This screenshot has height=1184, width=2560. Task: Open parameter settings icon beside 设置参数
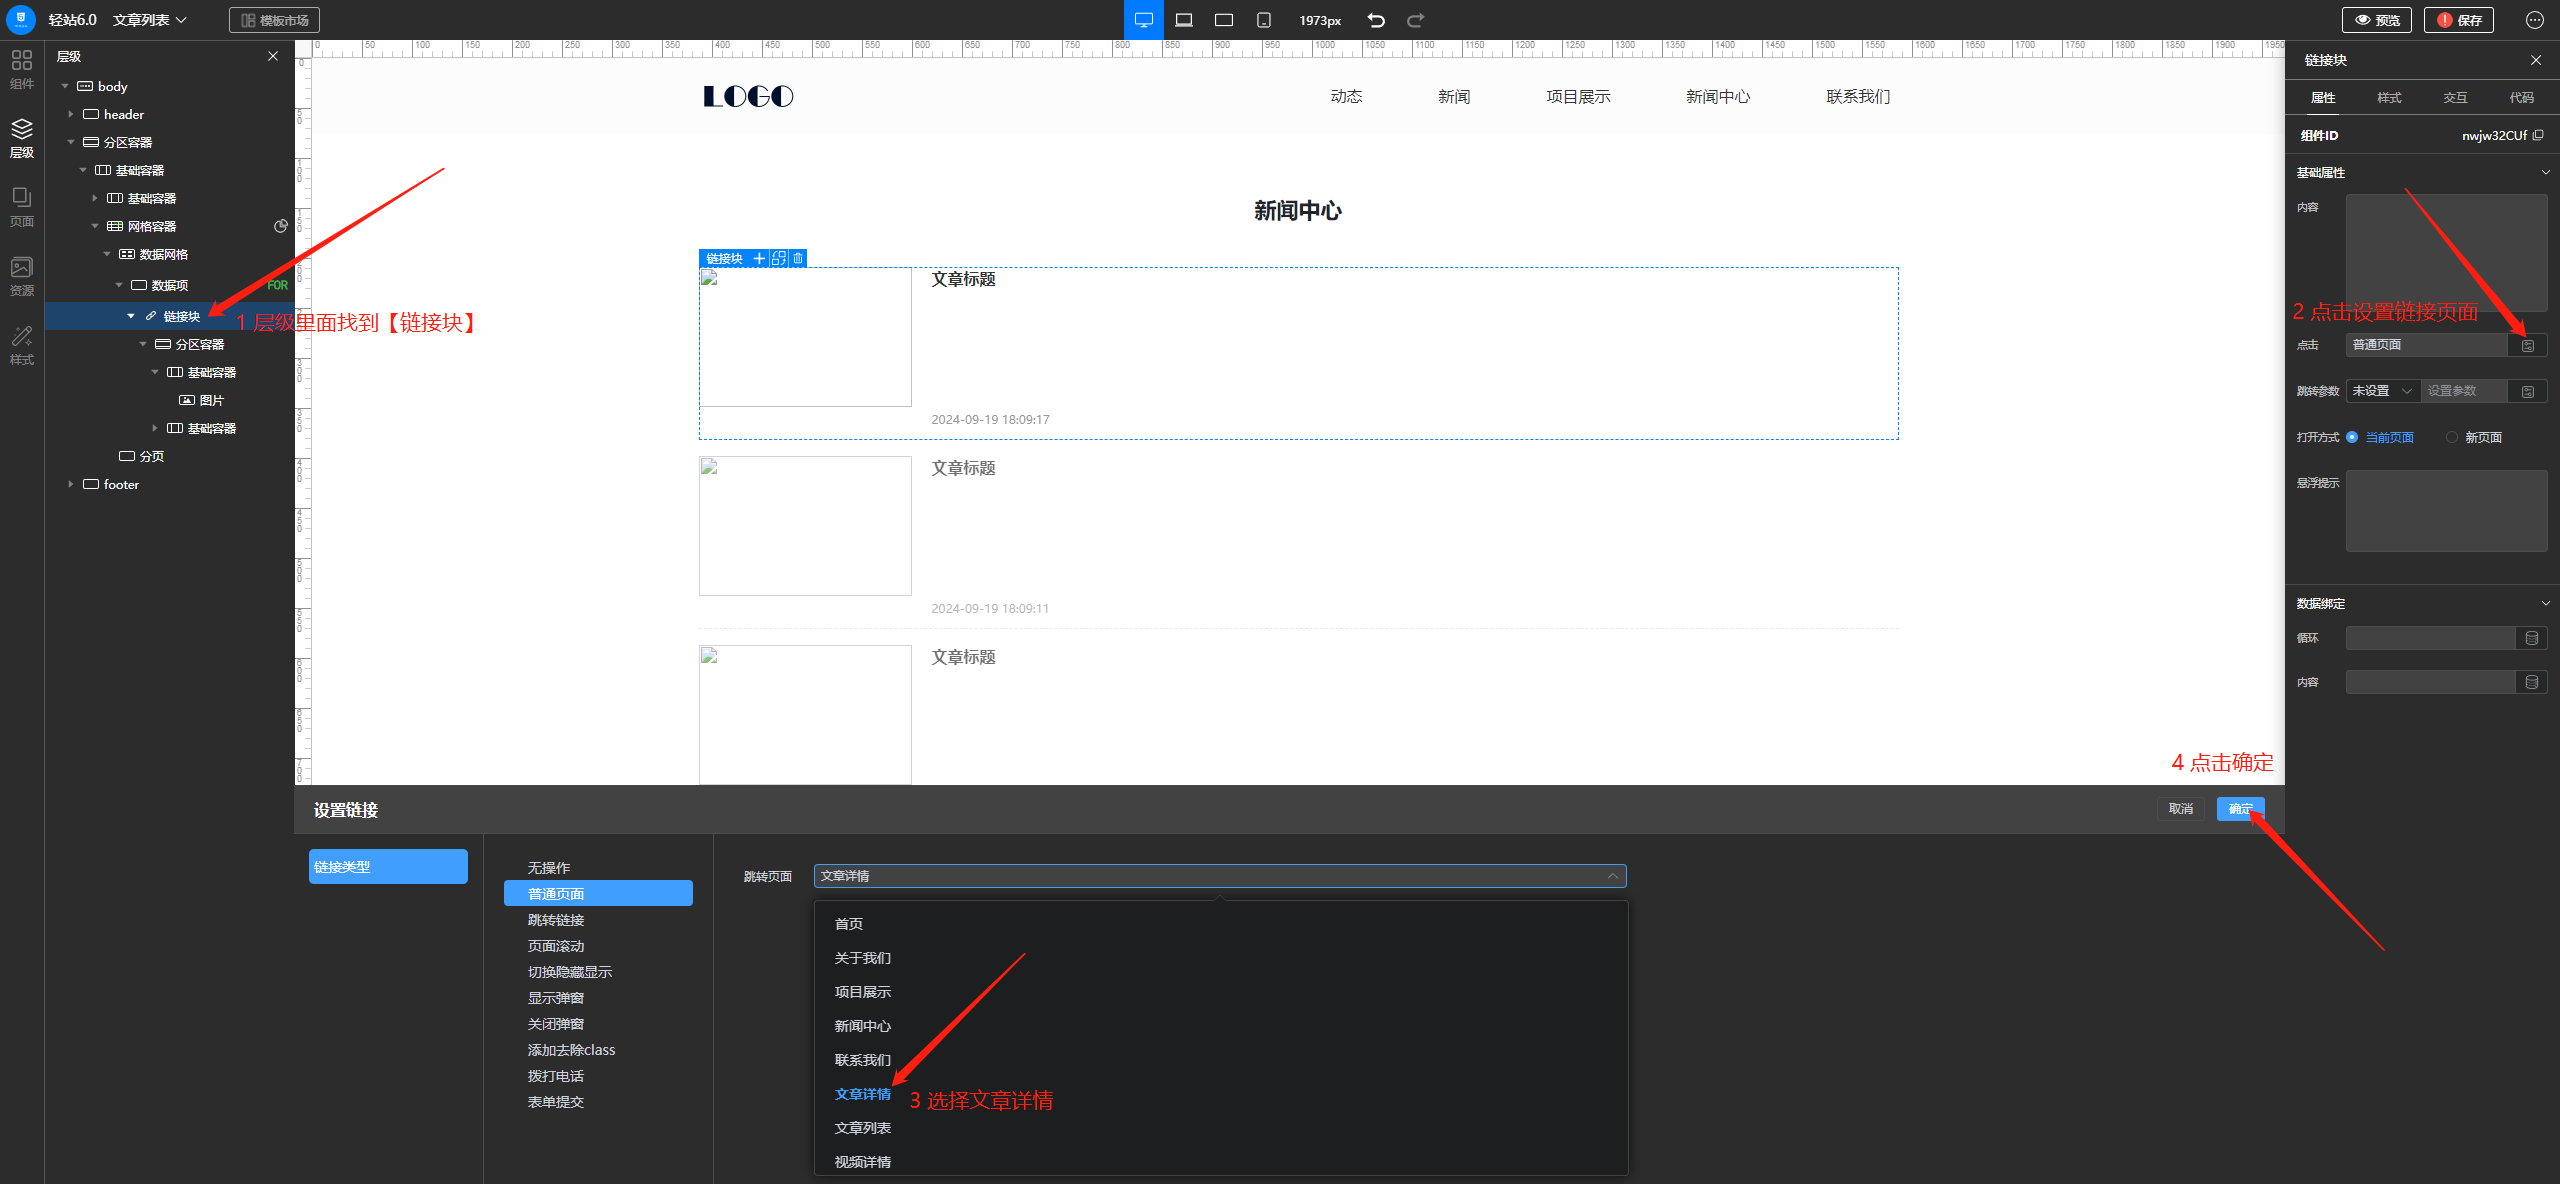(2528, 391)
